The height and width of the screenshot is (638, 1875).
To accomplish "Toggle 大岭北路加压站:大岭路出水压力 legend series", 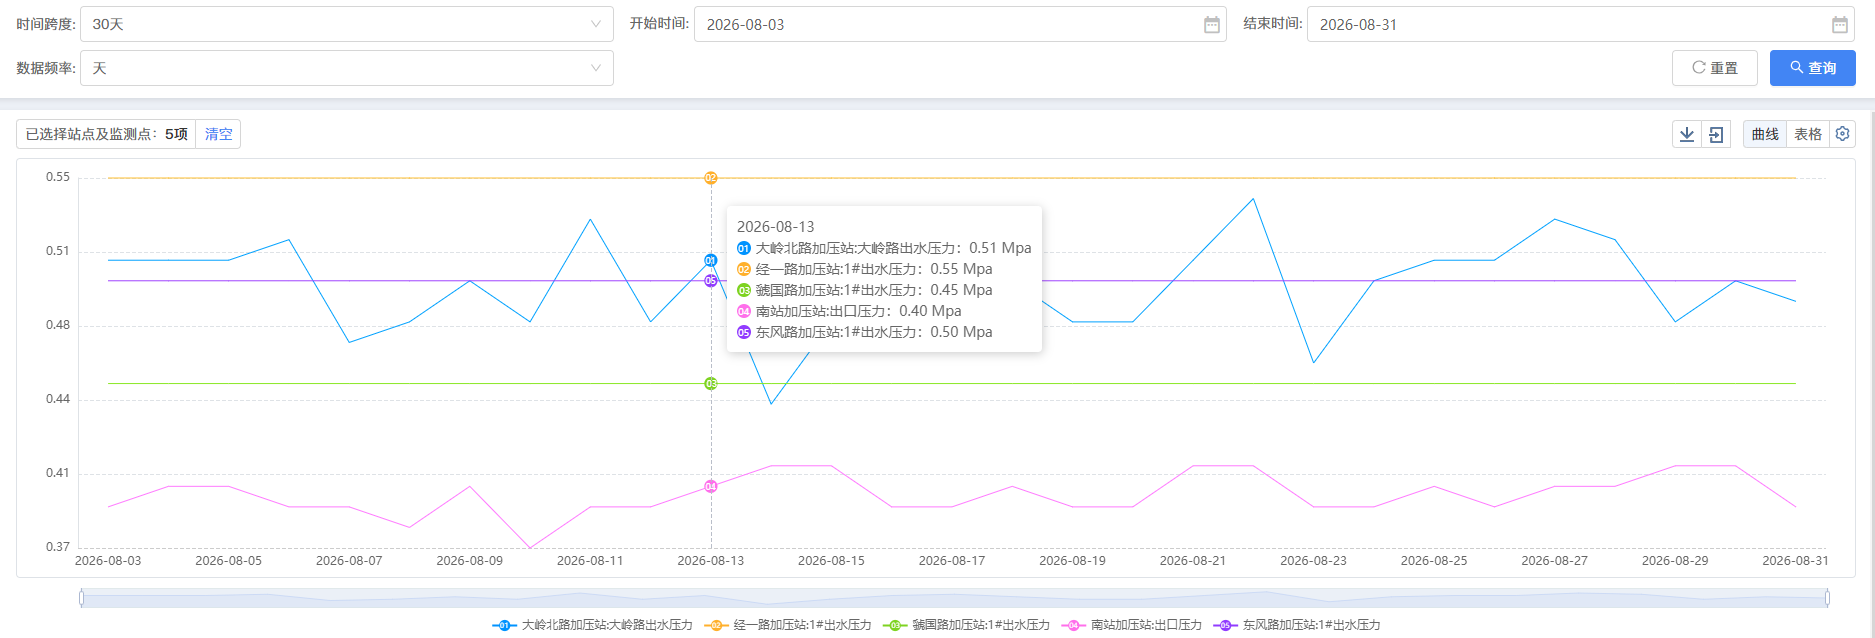I will [593, 625].
